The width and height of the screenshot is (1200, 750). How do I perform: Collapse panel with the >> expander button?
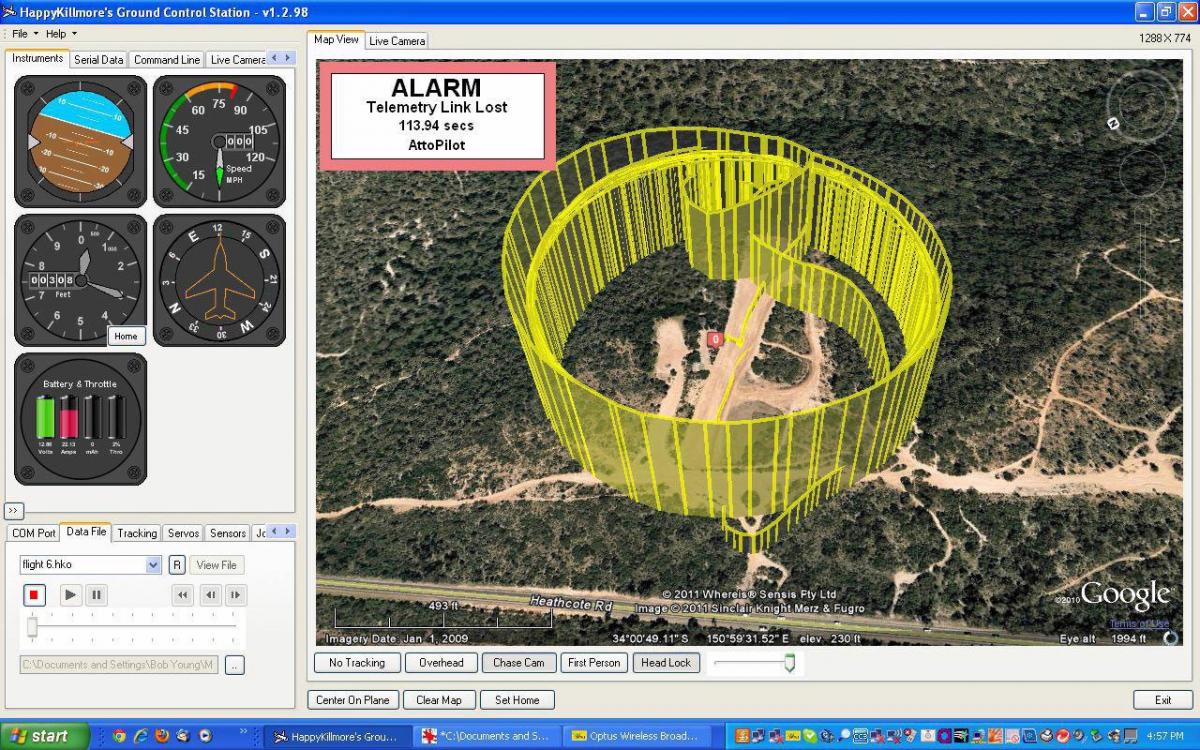(14, 510)
